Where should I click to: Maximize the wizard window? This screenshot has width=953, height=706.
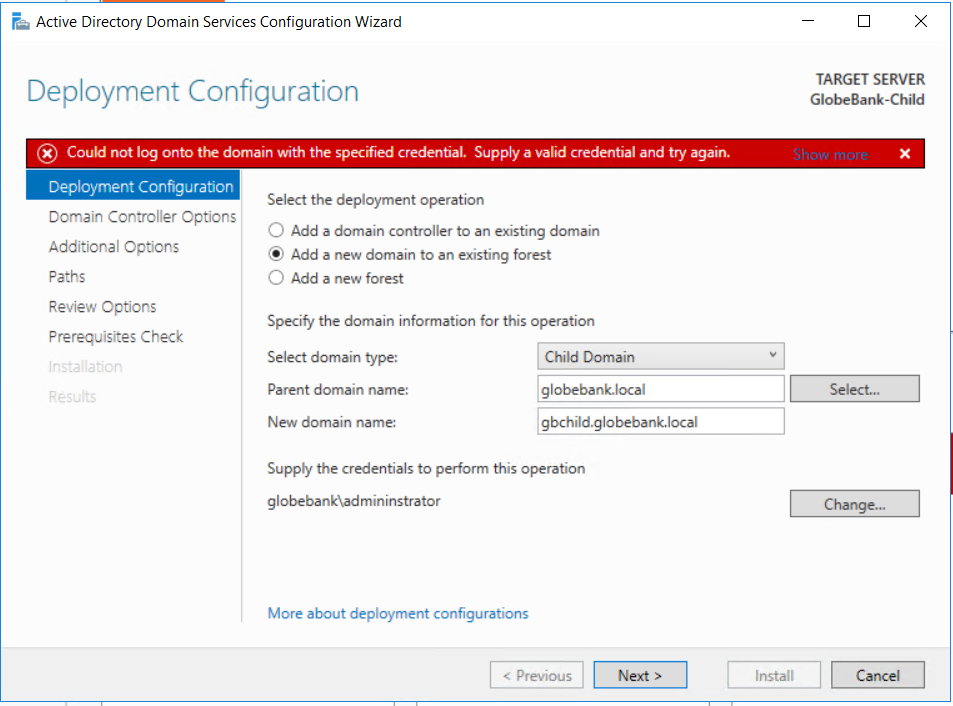click(x=864, y=21)
